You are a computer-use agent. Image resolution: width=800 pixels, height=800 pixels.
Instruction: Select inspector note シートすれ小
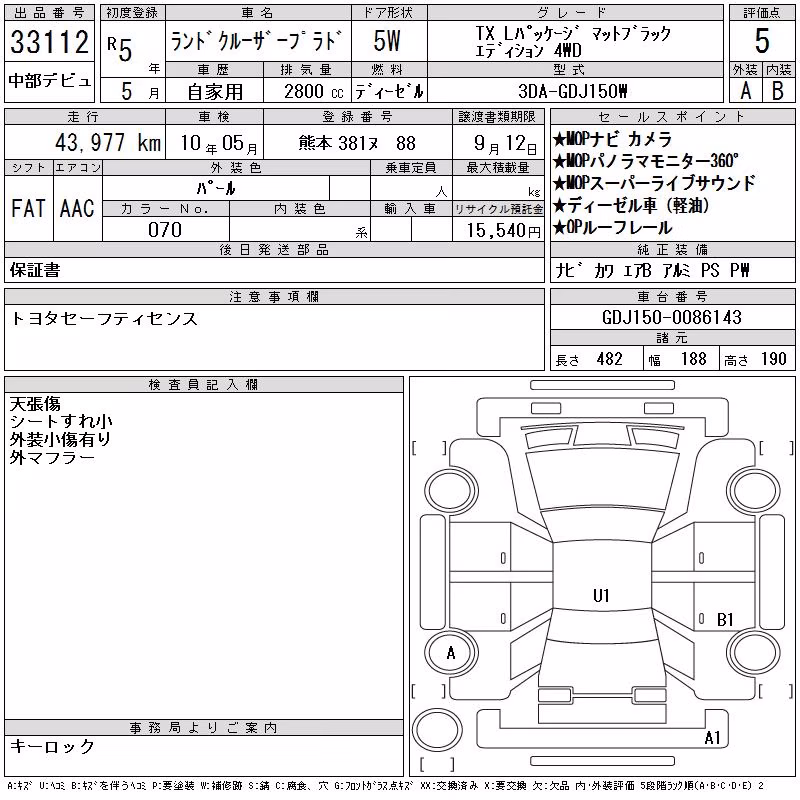click(x=61, y=421)
